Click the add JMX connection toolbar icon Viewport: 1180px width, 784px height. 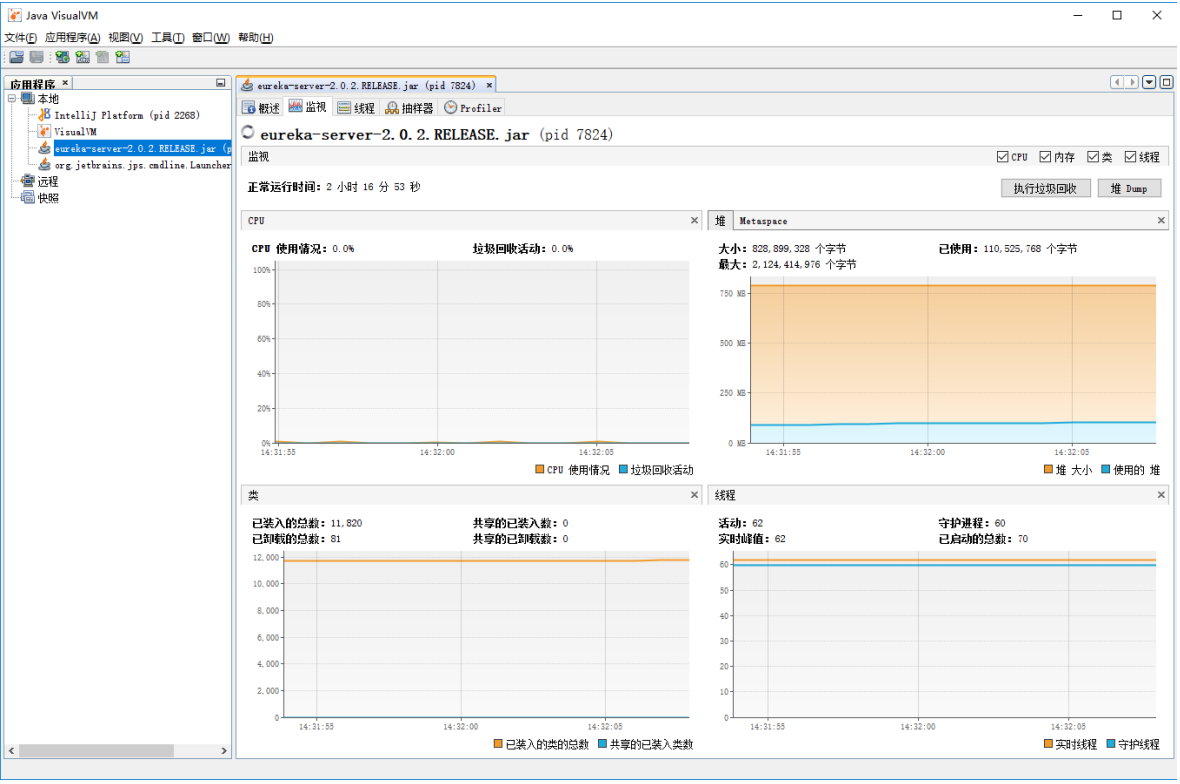click(82, 57)
